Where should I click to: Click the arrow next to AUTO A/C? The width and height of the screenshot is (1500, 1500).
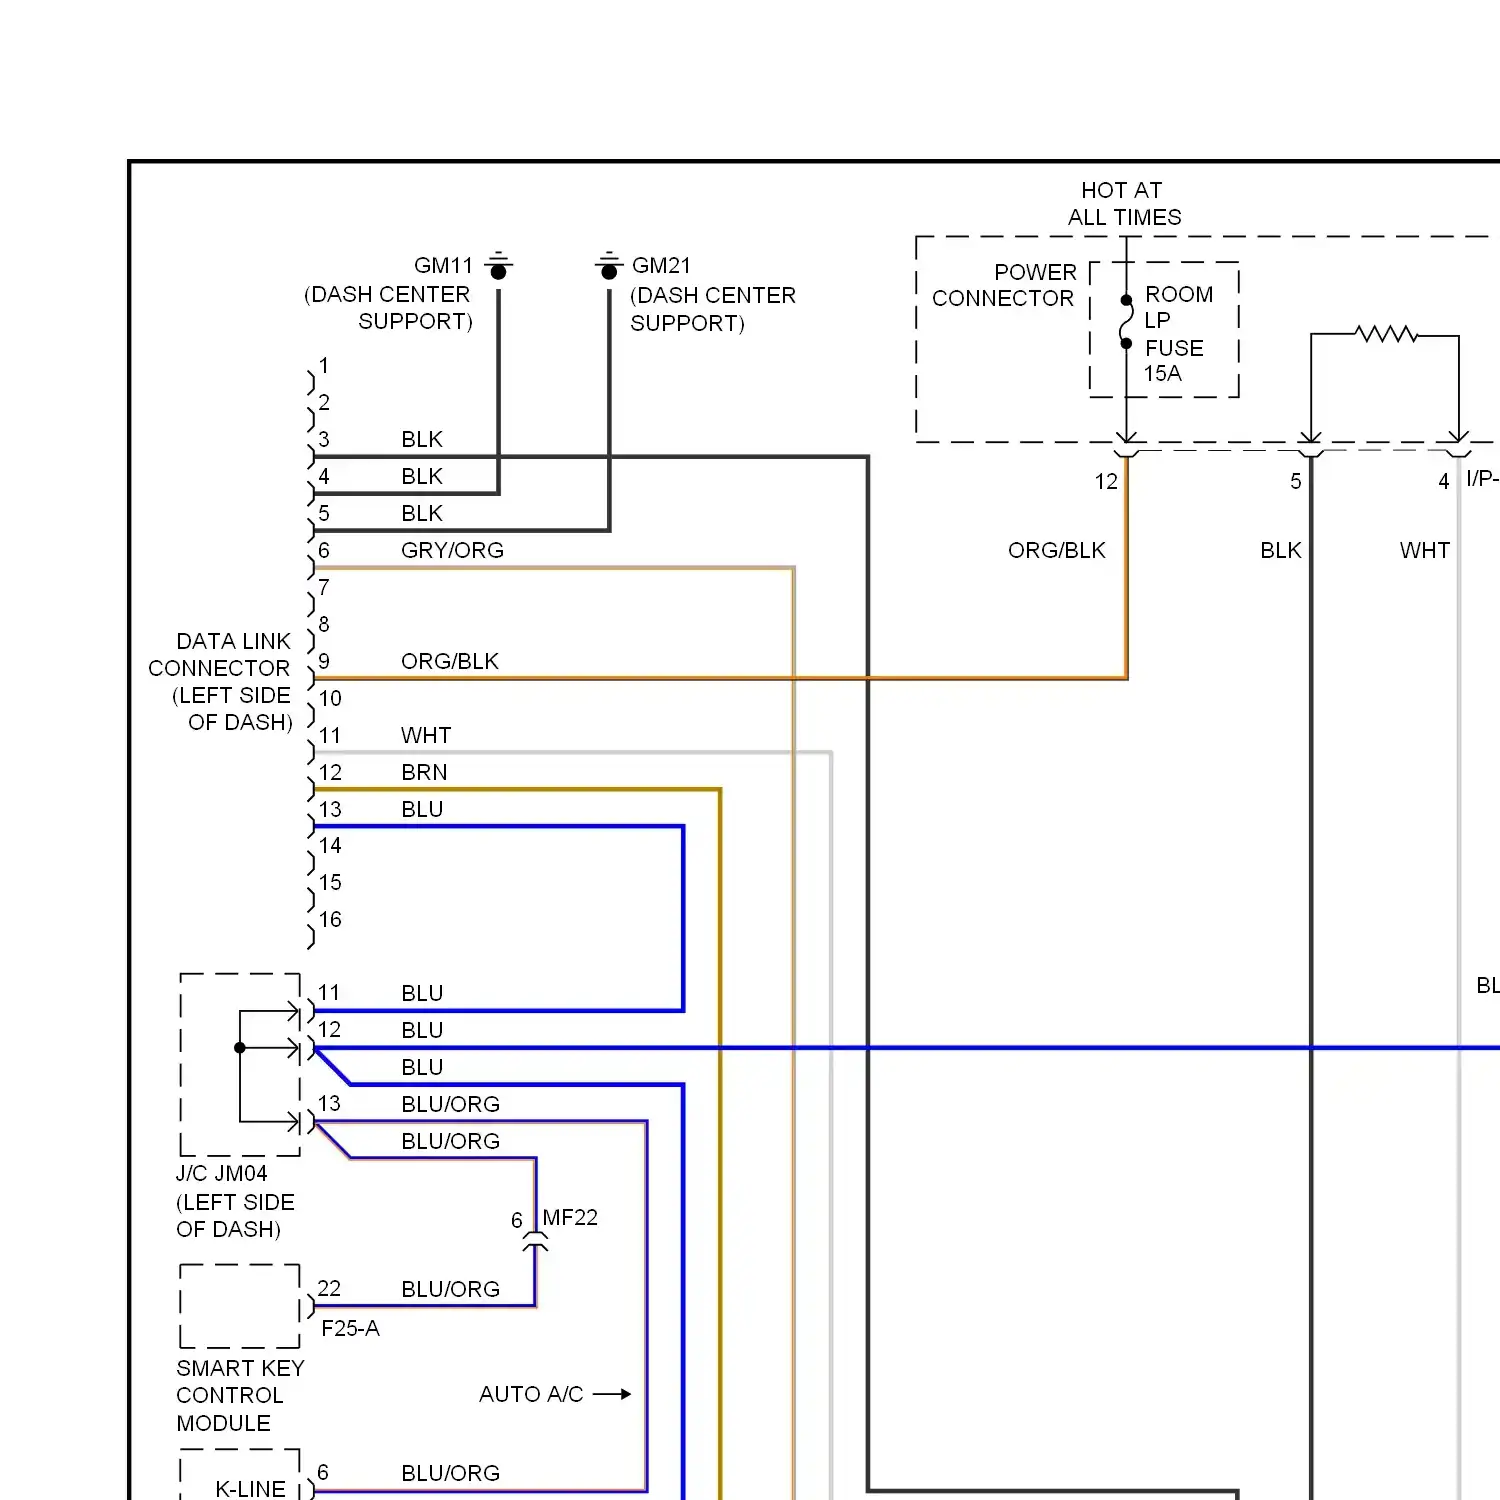(x=612, y=1394)
